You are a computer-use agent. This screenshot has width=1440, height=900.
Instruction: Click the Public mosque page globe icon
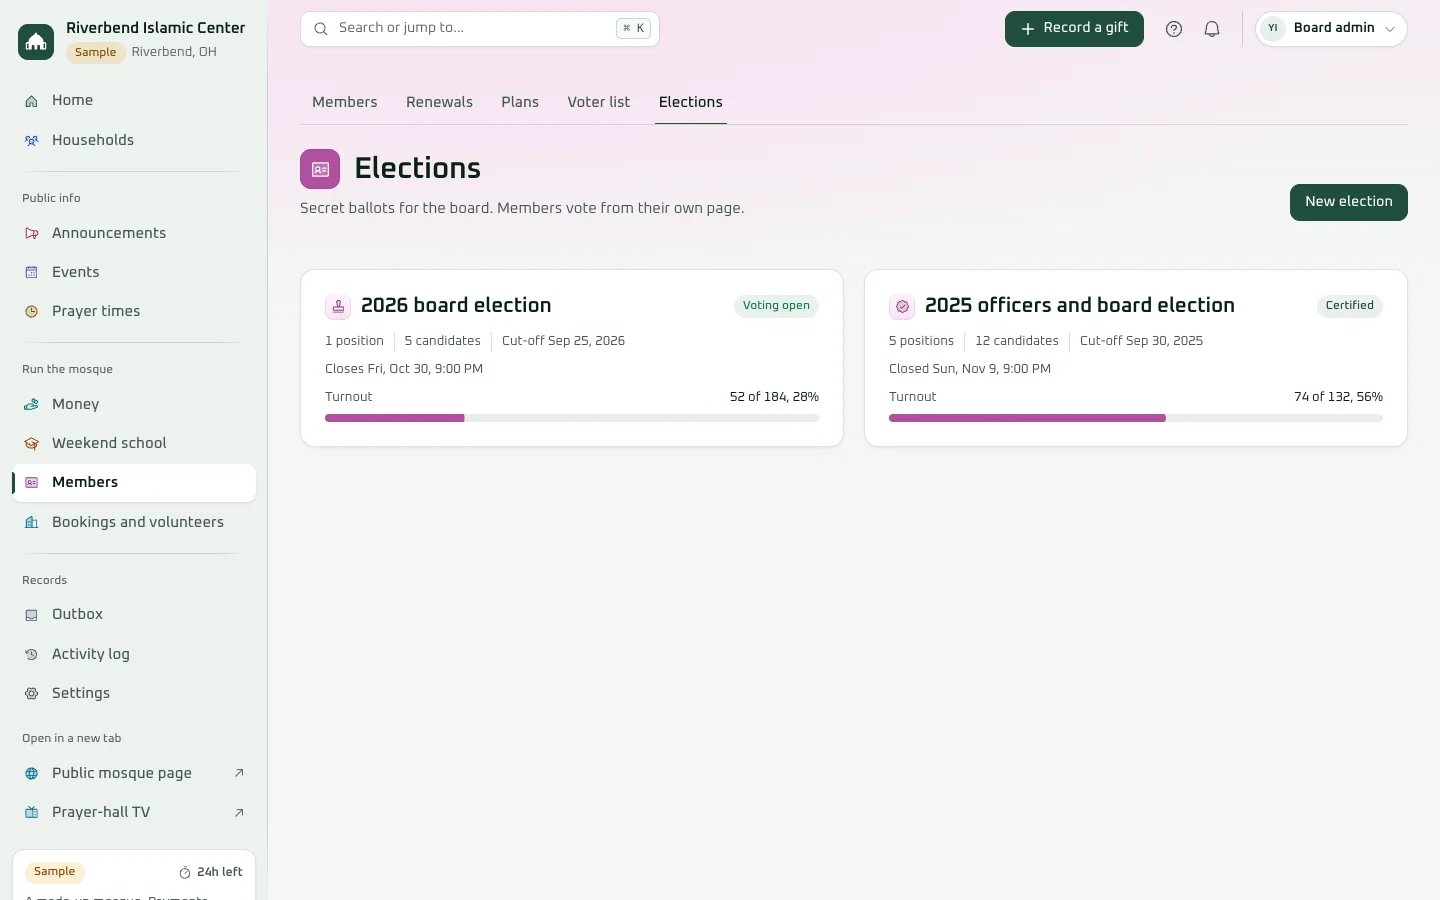31,774
